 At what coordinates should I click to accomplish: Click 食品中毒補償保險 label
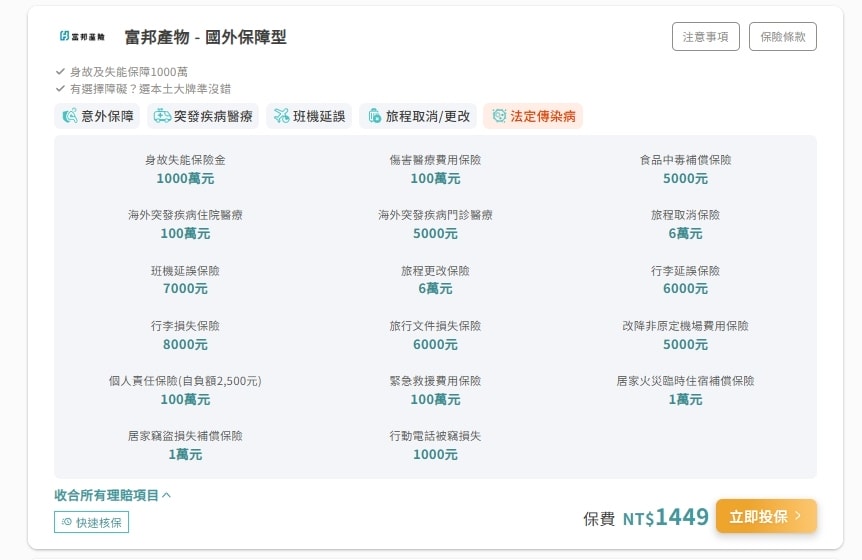click(x=686, y=160)
